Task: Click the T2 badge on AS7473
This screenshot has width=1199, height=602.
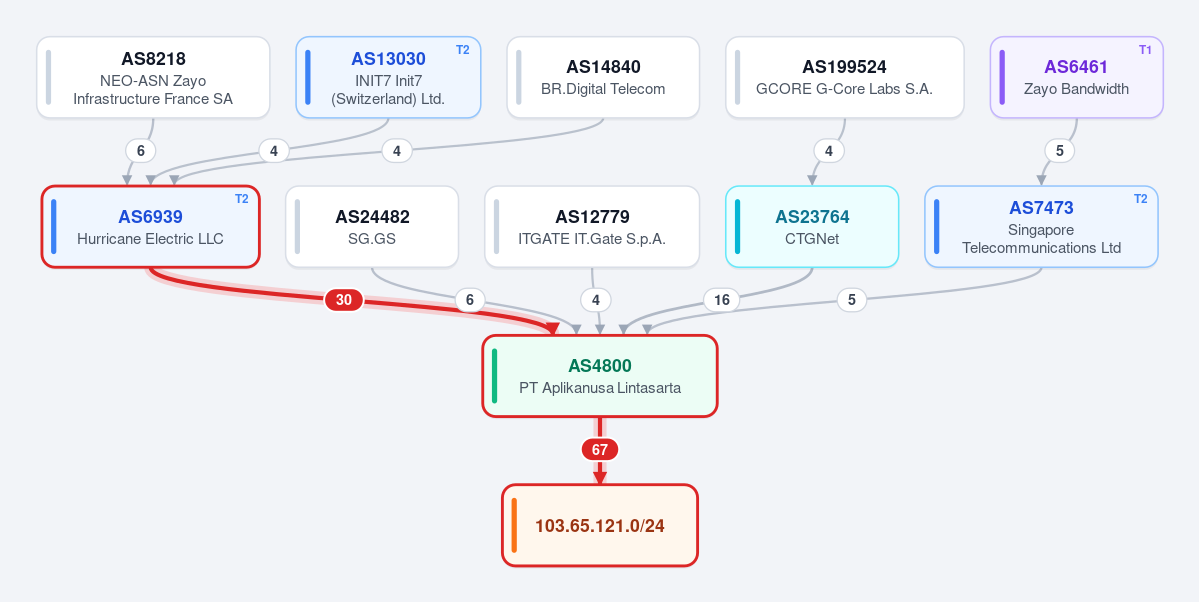Action: [1140, 199]
